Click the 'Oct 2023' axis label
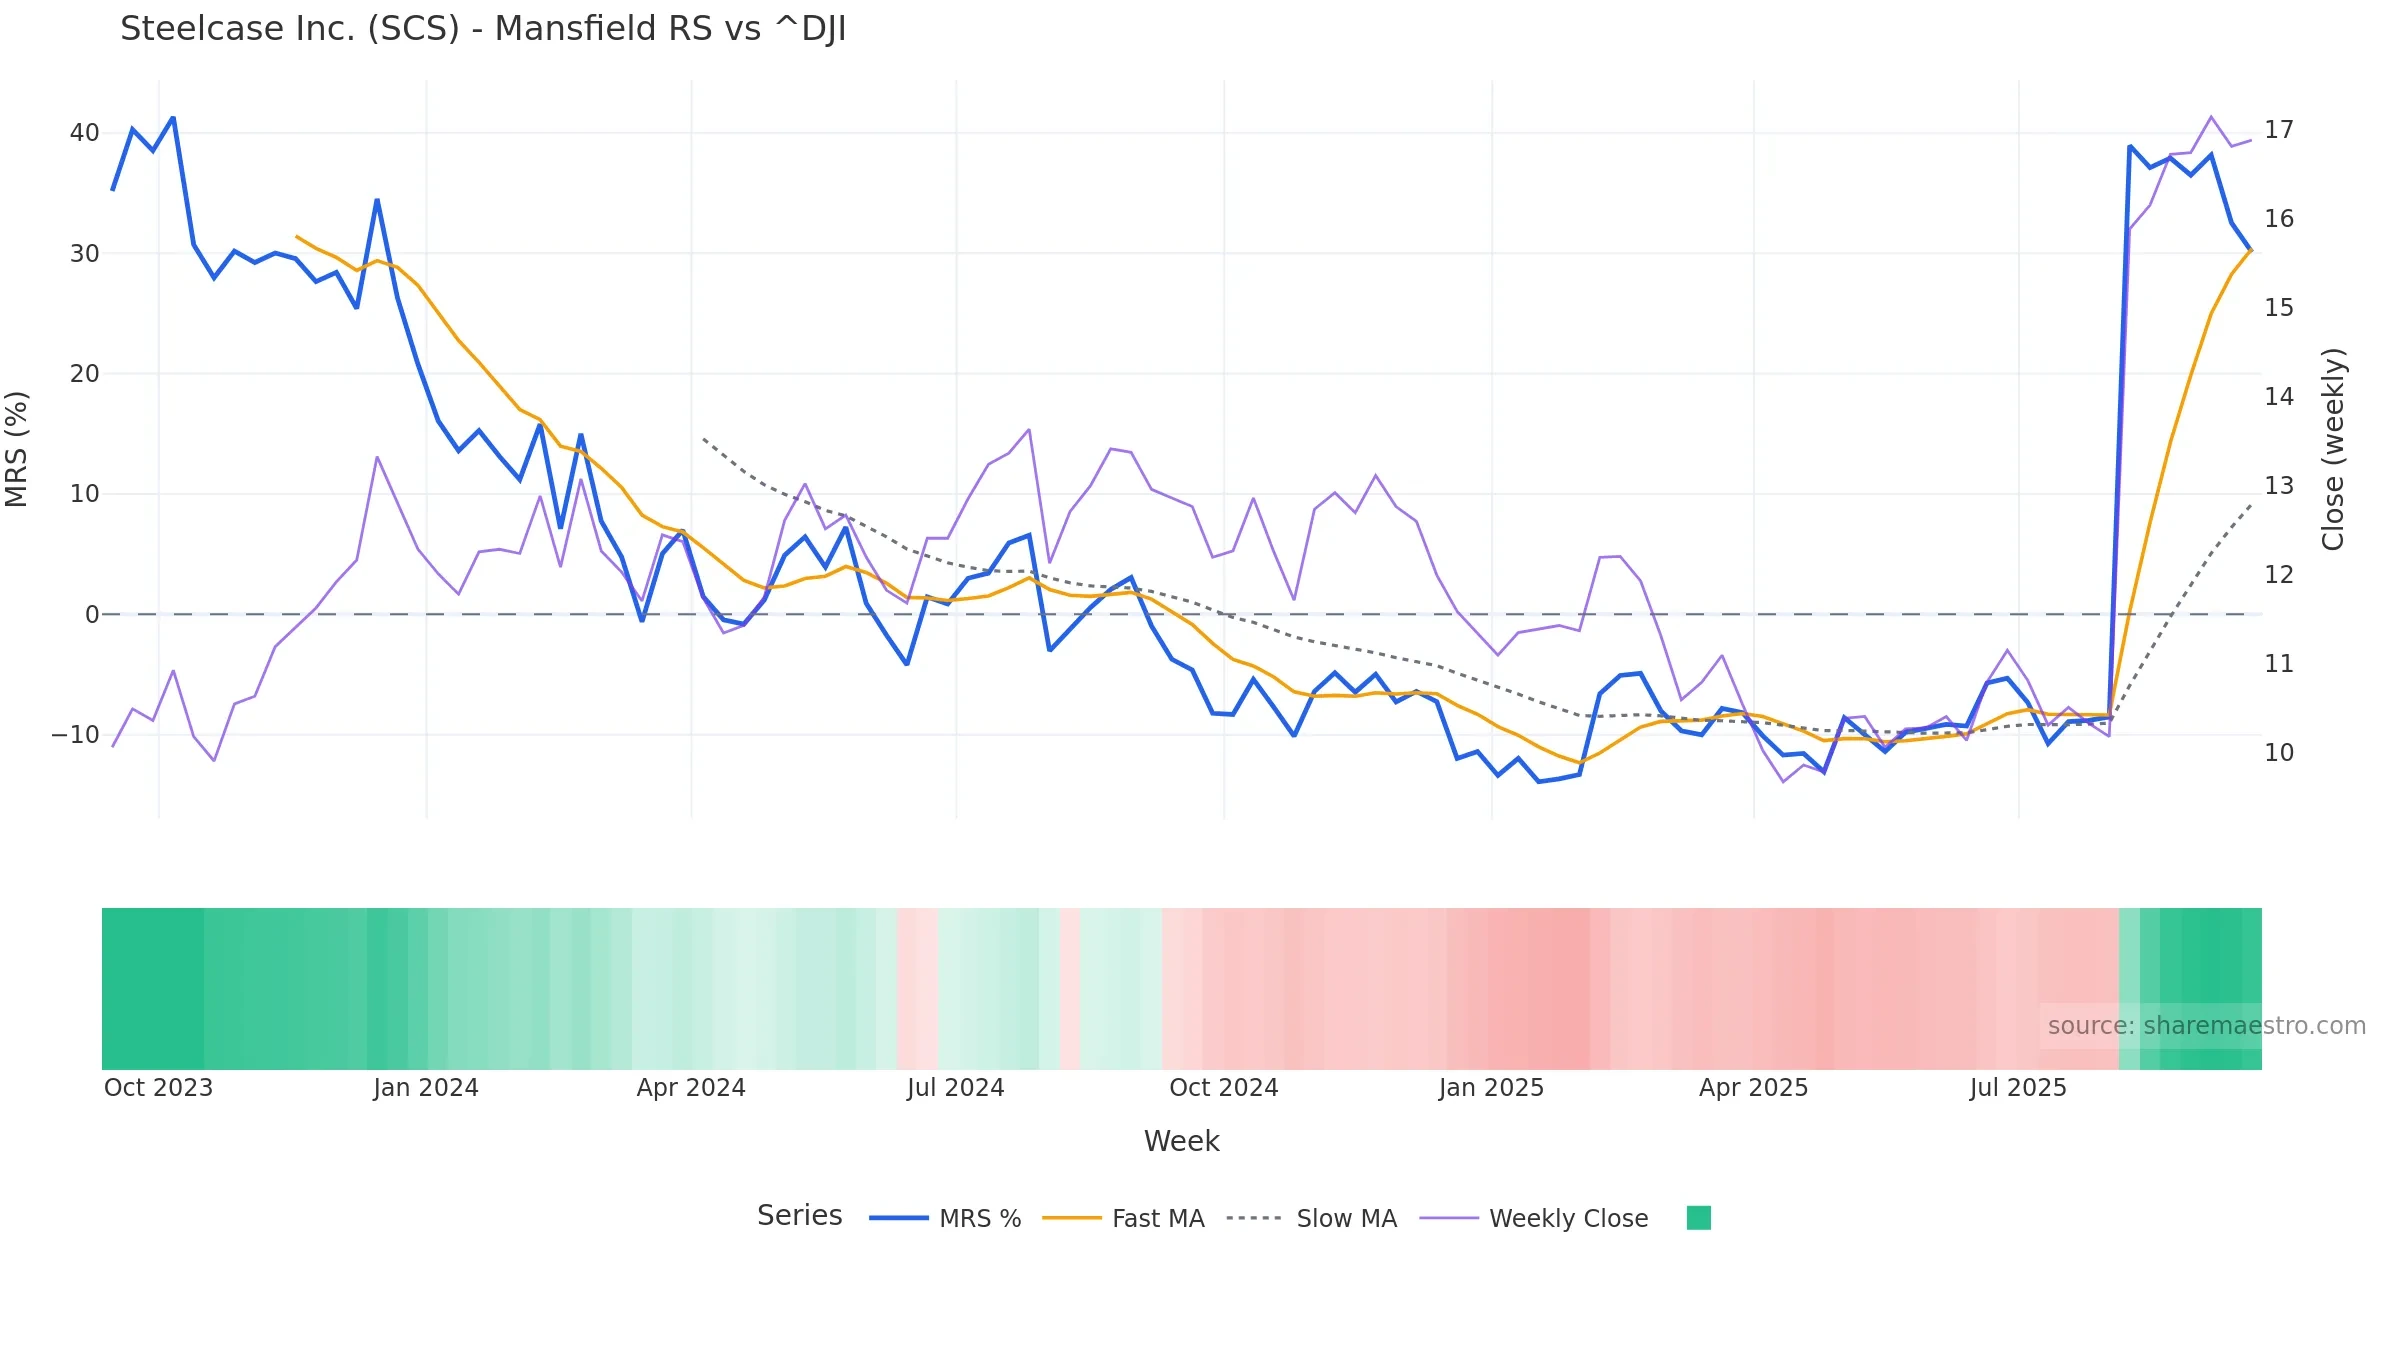The width and height of the screenshot is (2400, 1350). [158, 1088]
